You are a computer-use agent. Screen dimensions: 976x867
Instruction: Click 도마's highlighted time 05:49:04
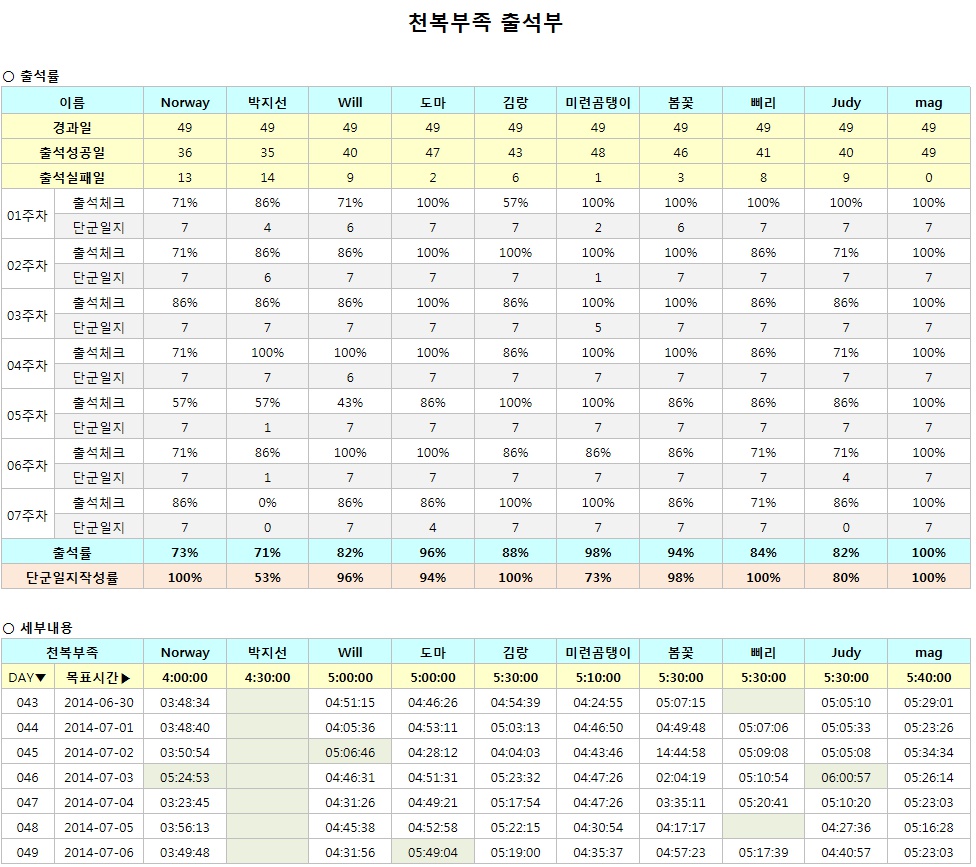[433, 852]
